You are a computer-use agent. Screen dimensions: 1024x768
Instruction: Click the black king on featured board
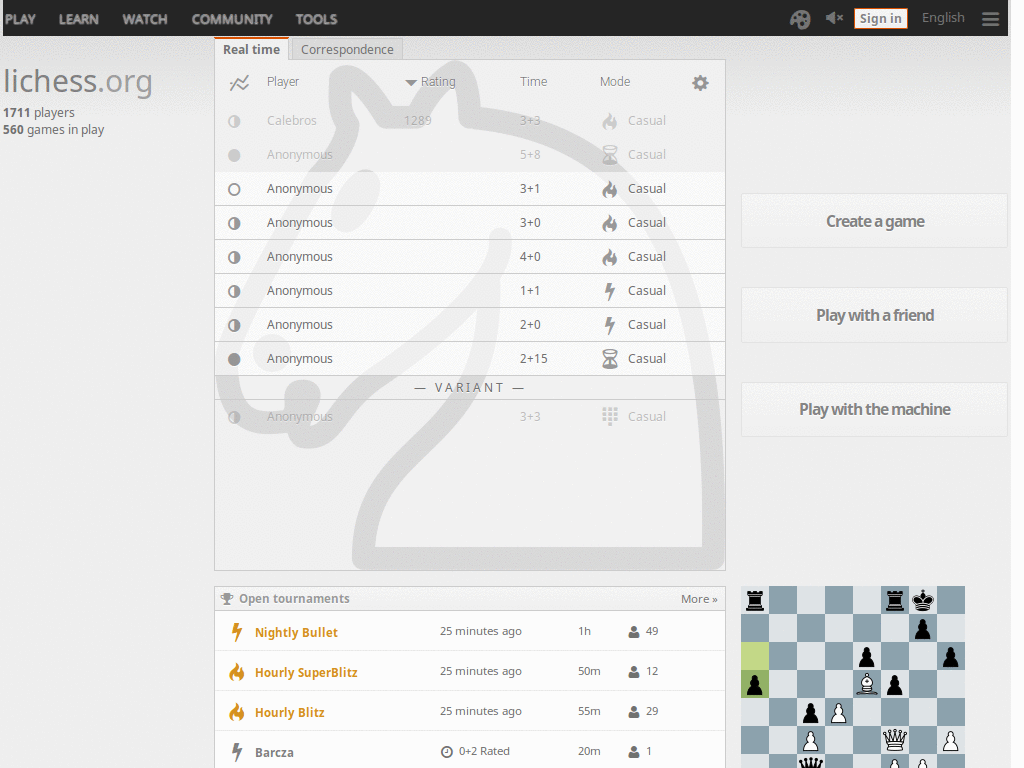(923, 600)
